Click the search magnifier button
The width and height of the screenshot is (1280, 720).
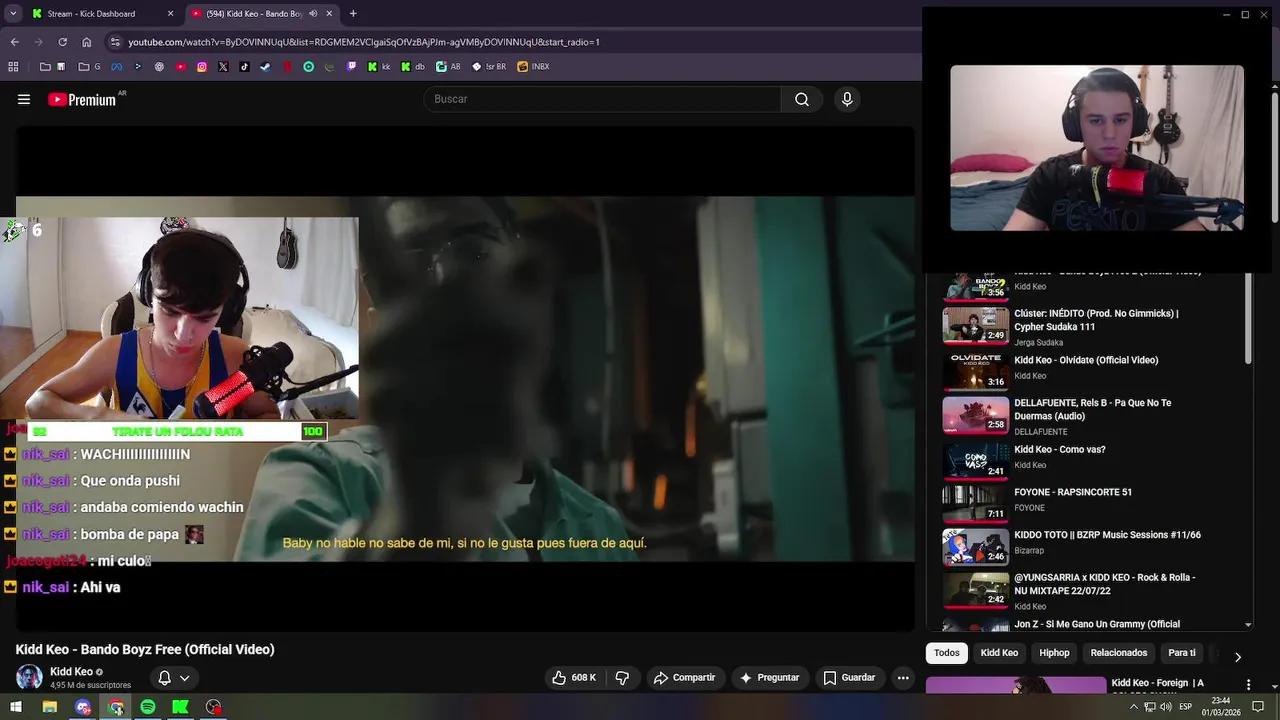pyautogui.click(x=802, y=99)
